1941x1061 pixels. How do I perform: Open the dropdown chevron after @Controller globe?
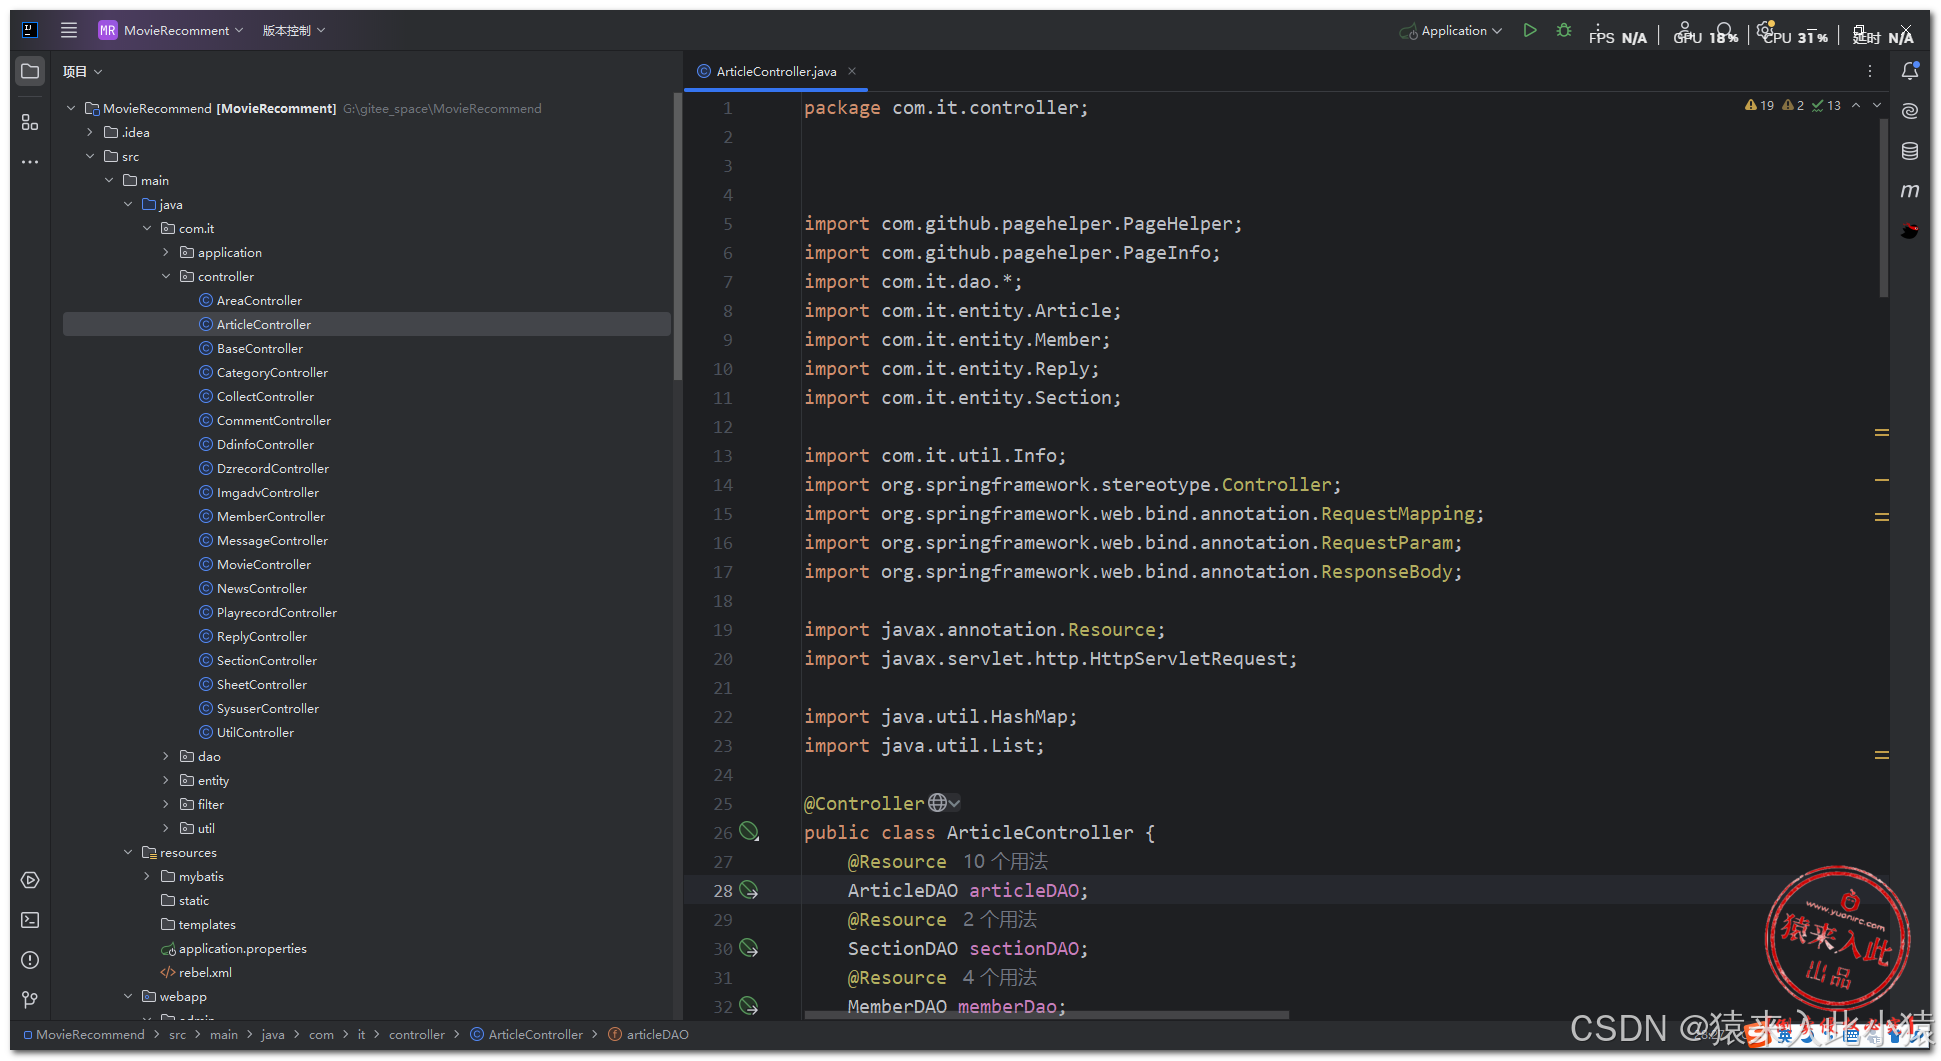click(x=955, y=803)
